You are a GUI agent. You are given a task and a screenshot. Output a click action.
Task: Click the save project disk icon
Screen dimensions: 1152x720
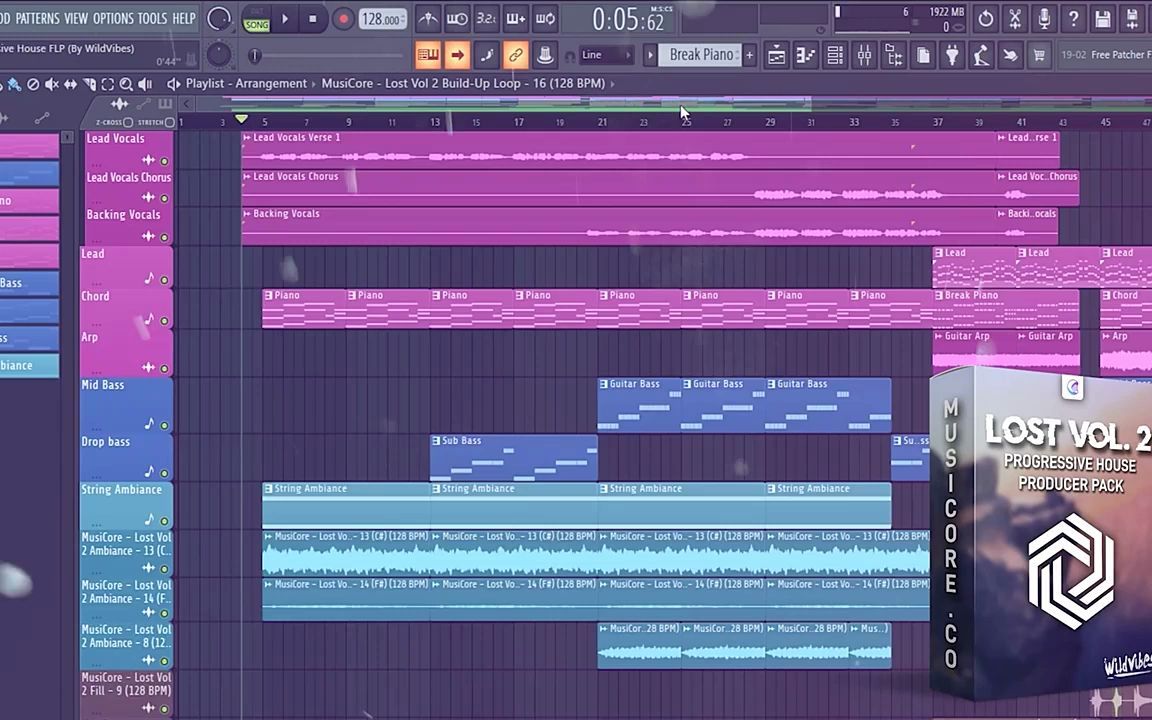click(1104, 19)
